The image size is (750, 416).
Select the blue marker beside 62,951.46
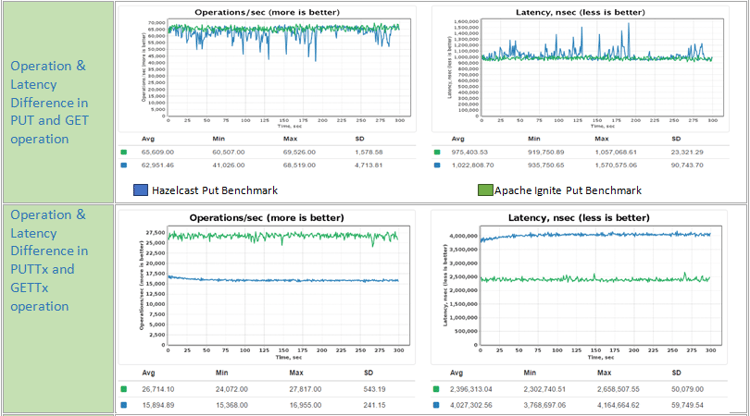coord(124,165)
